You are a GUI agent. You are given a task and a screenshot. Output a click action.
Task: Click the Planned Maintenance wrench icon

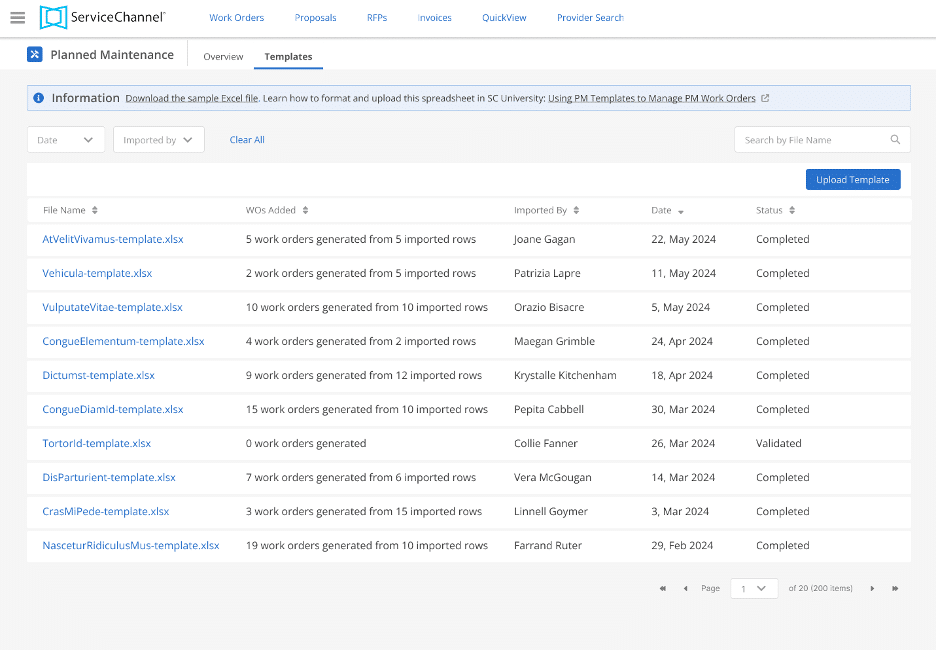[35, 55]
